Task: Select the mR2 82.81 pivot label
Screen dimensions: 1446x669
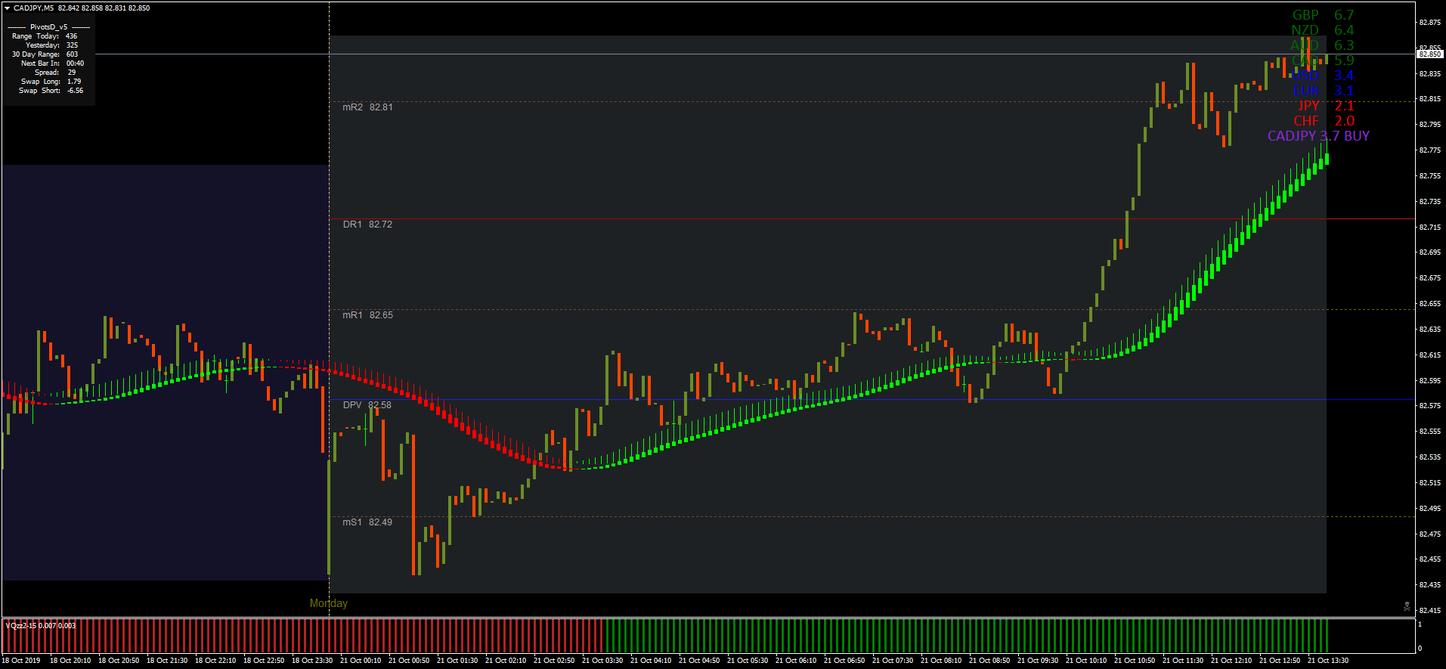Action: 367,106
